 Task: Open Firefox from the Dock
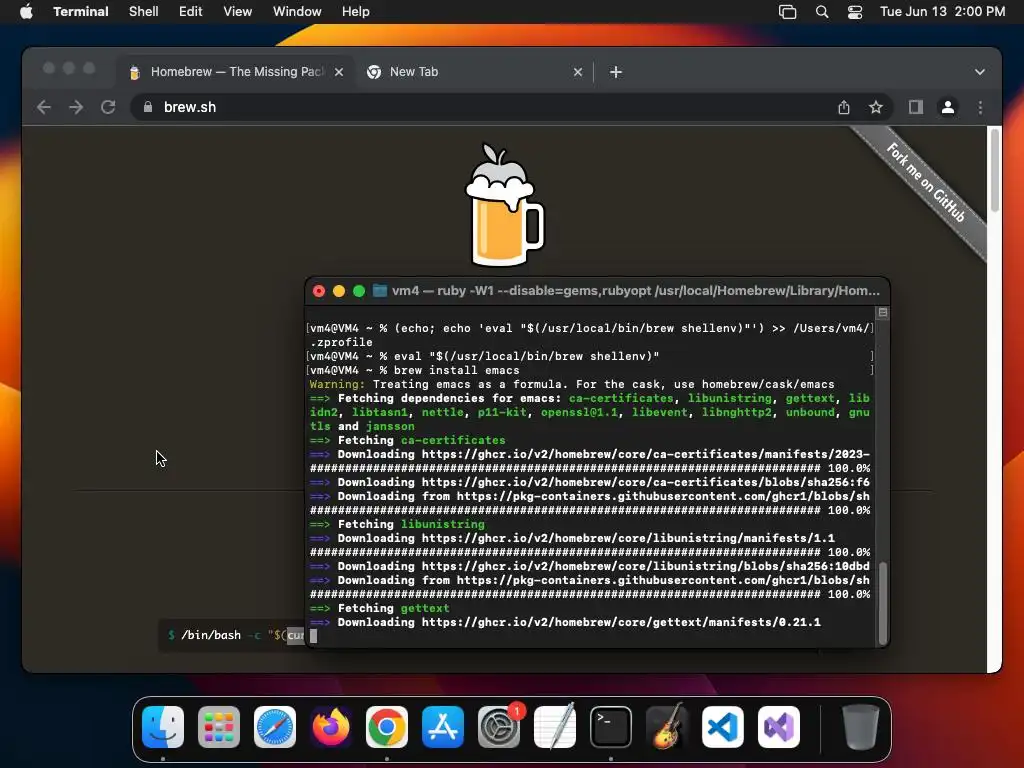point(330,727)
